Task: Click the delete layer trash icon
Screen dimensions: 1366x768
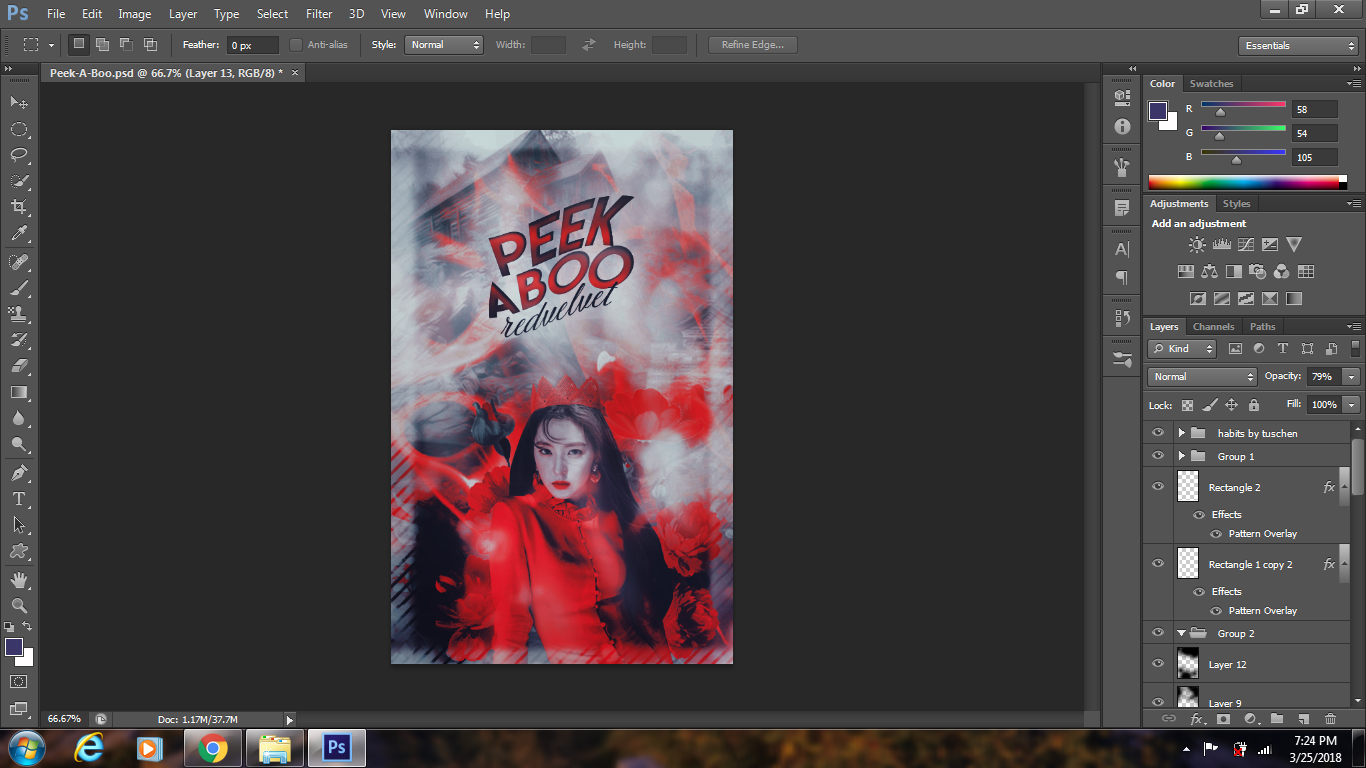Action: tap(1330, 719)
